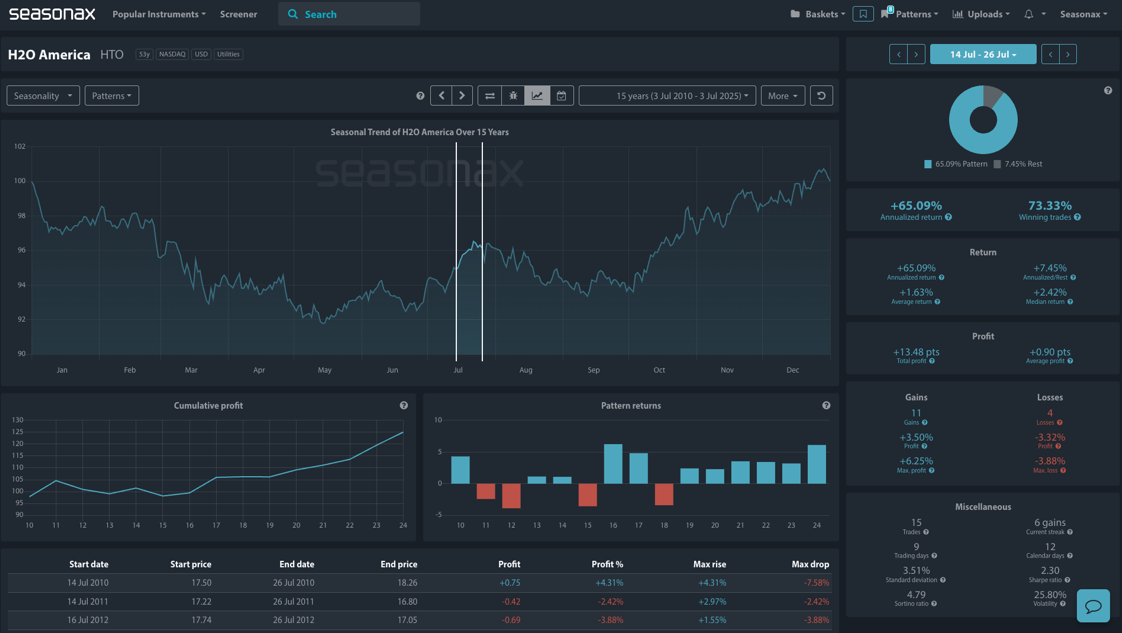
Task: Shift pattern start date later
Action: pos(916,54)
